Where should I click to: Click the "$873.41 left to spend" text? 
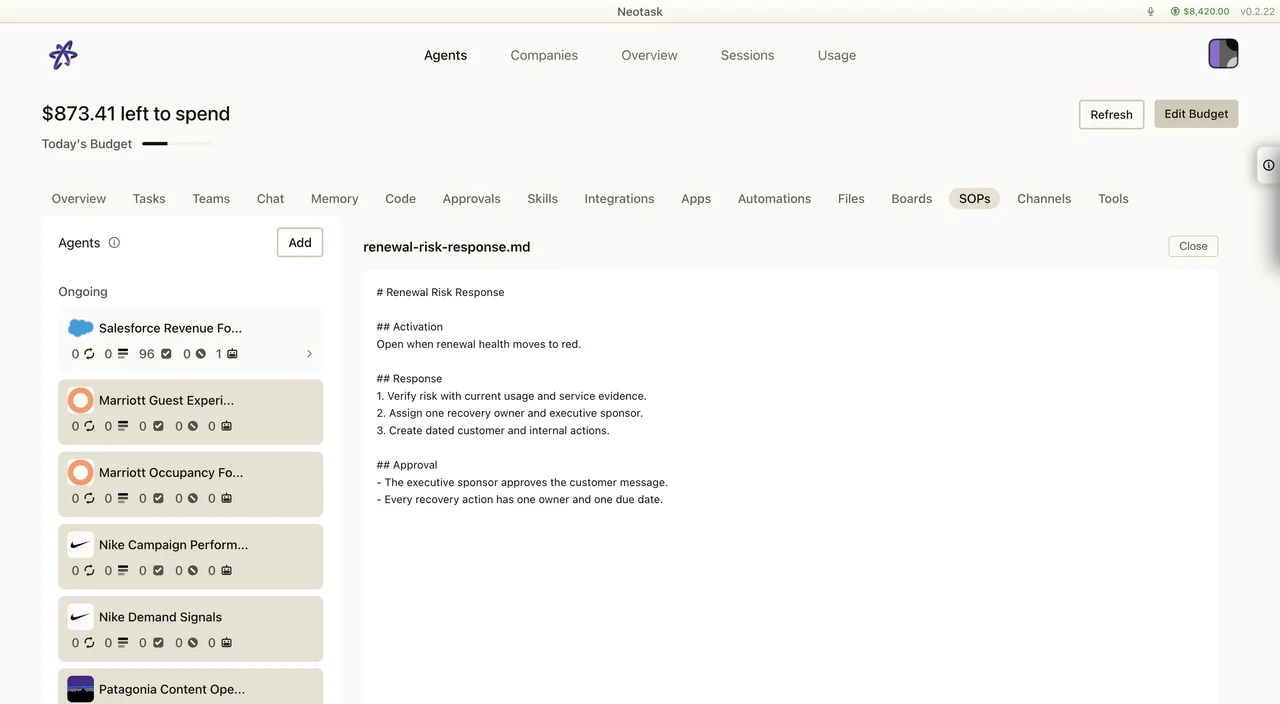[x=136, y=114]
